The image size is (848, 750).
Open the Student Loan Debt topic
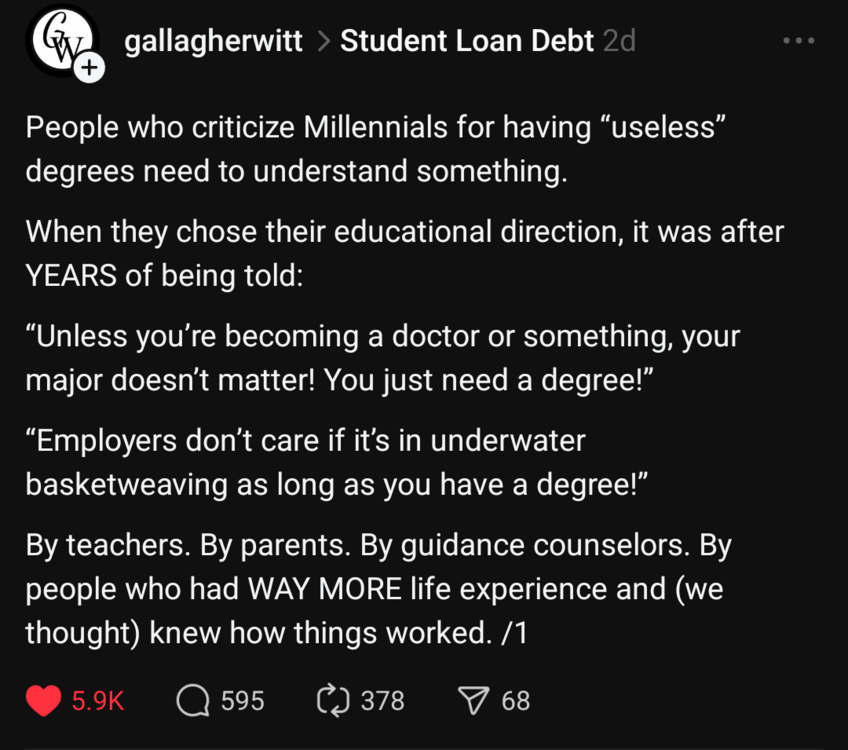coord(467,41)
